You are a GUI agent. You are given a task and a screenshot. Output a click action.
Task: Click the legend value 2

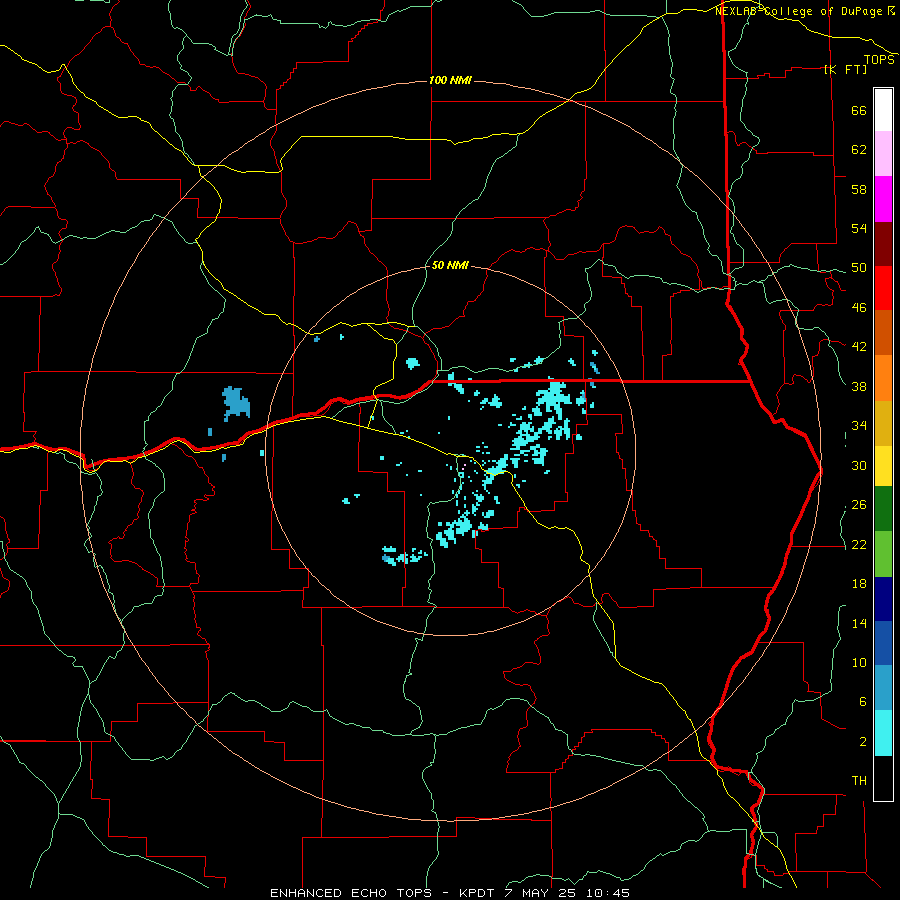click(x=862, y=742)
